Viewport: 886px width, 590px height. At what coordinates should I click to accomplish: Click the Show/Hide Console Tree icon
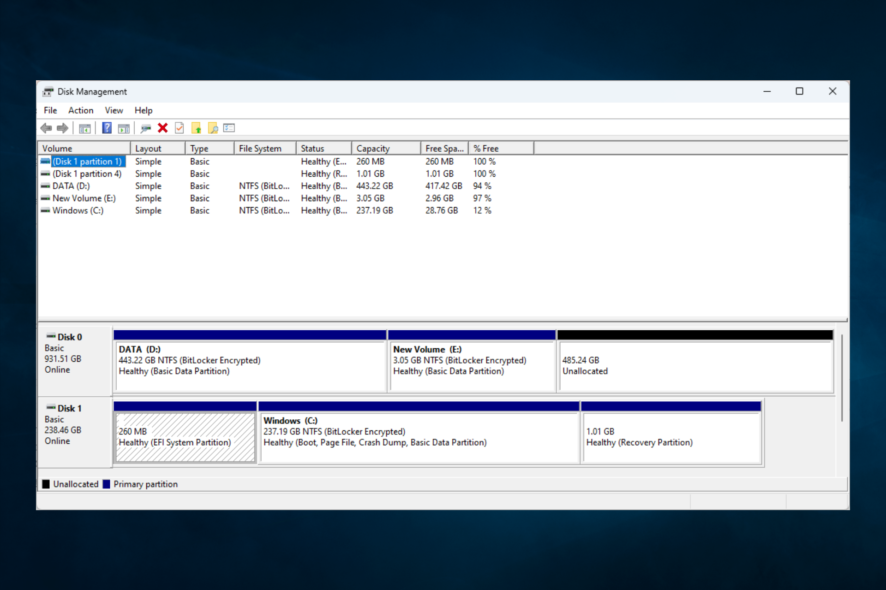pos(85,128)
